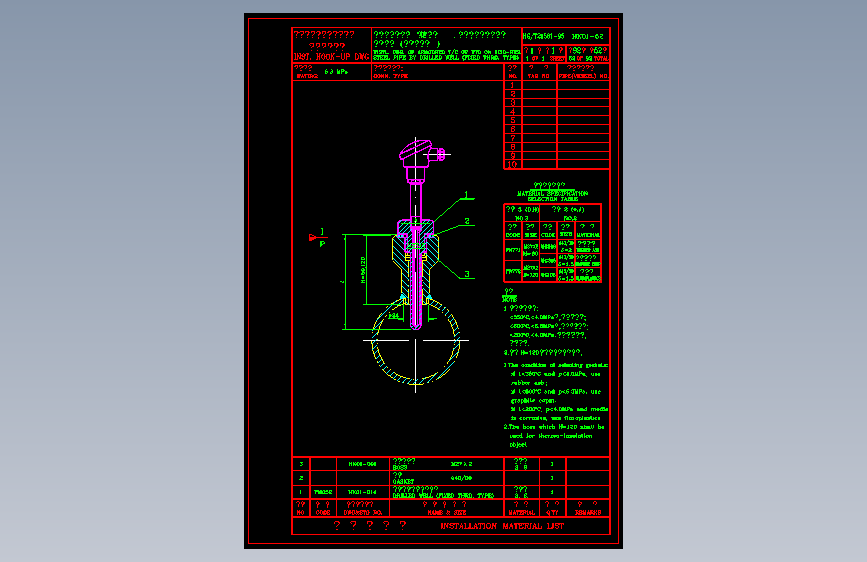Viewport: 867px width, 562px height.
Task: Click the 'GASKET' item name in the material list
Action: (x=403, y=482)
